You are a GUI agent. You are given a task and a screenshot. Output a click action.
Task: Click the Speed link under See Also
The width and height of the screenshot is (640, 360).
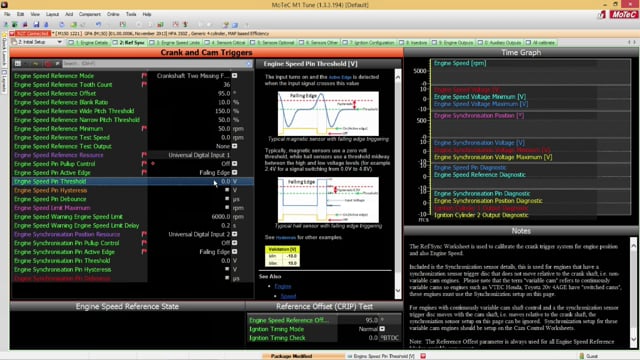coord(288,296)
